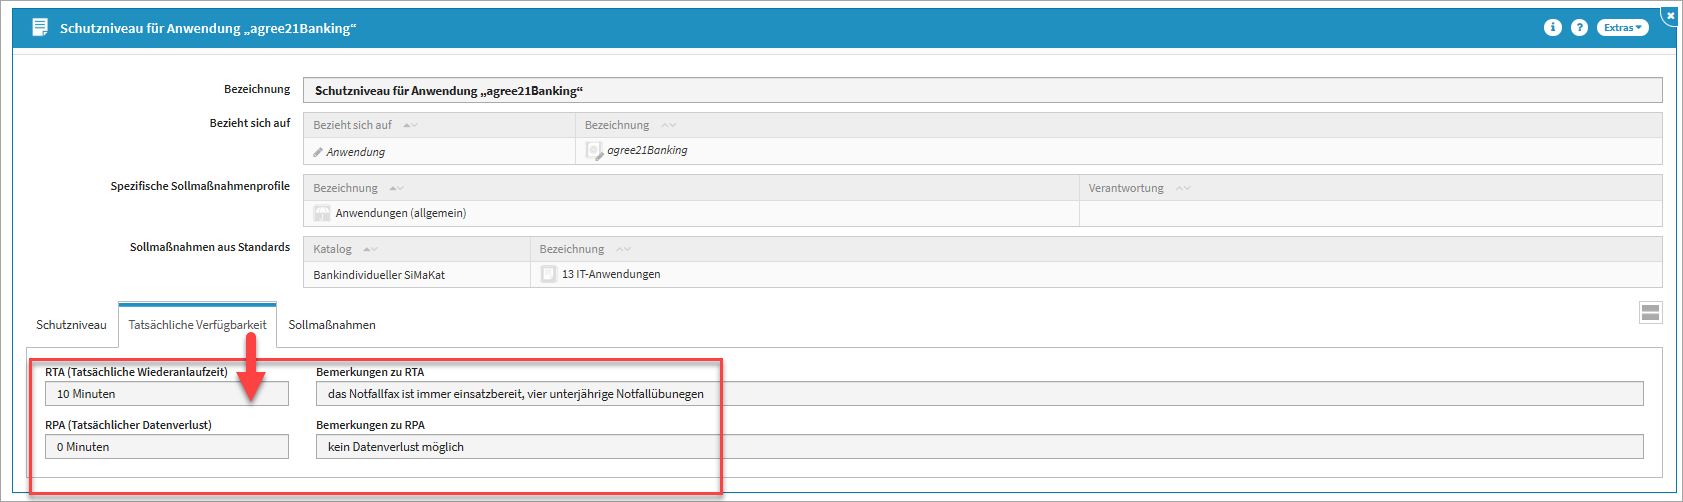Open the 13 IT-Anwendungen entry
1683x502 pixels.
point(610,274)
